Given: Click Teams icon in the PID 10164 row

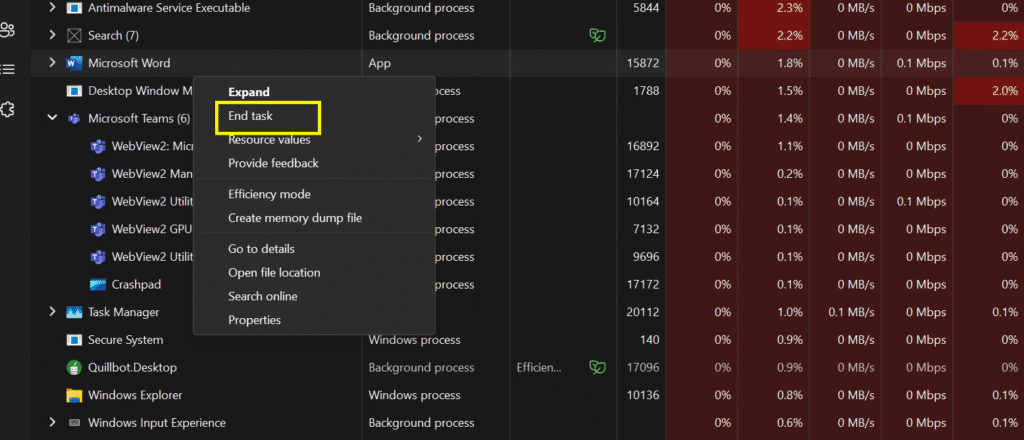Looking at the screenshot, I should coord(98,202).
